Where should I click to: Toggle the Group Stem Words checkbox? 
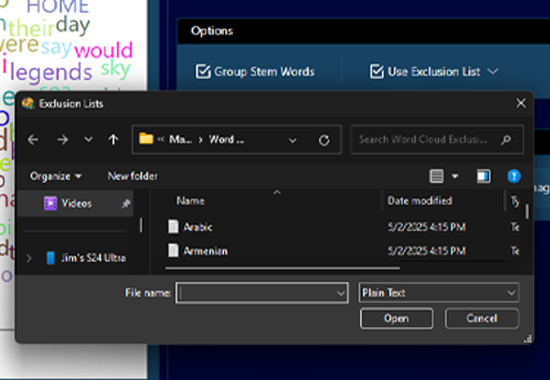point(203,72)
